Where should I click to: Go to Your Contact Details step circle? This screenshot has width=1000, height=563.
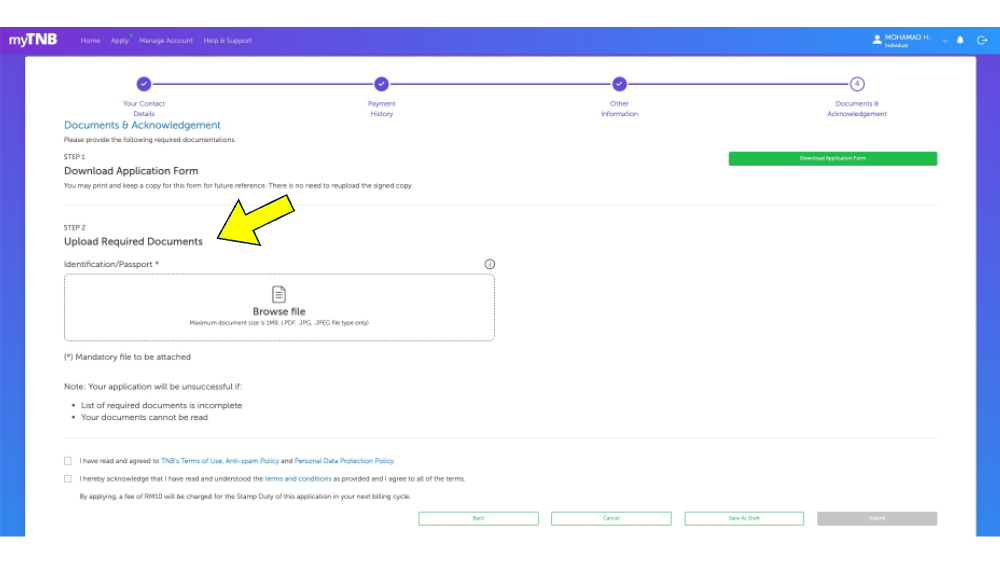pyautogui.click(x=144, y=84)
